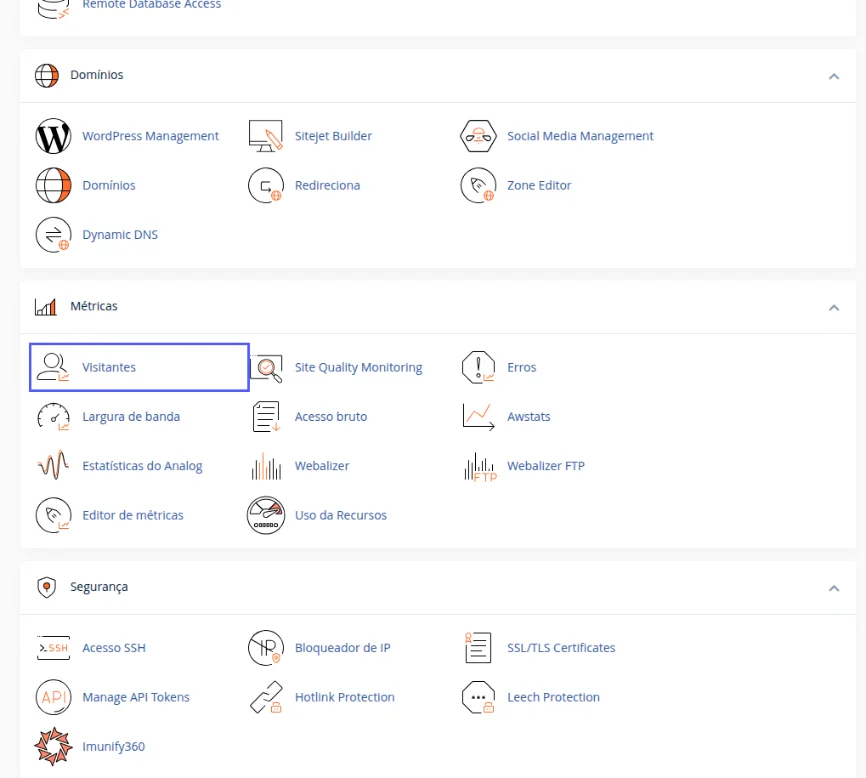Open the Sitejet Builder link
866x778 pixels.
(x=333, y=136)
